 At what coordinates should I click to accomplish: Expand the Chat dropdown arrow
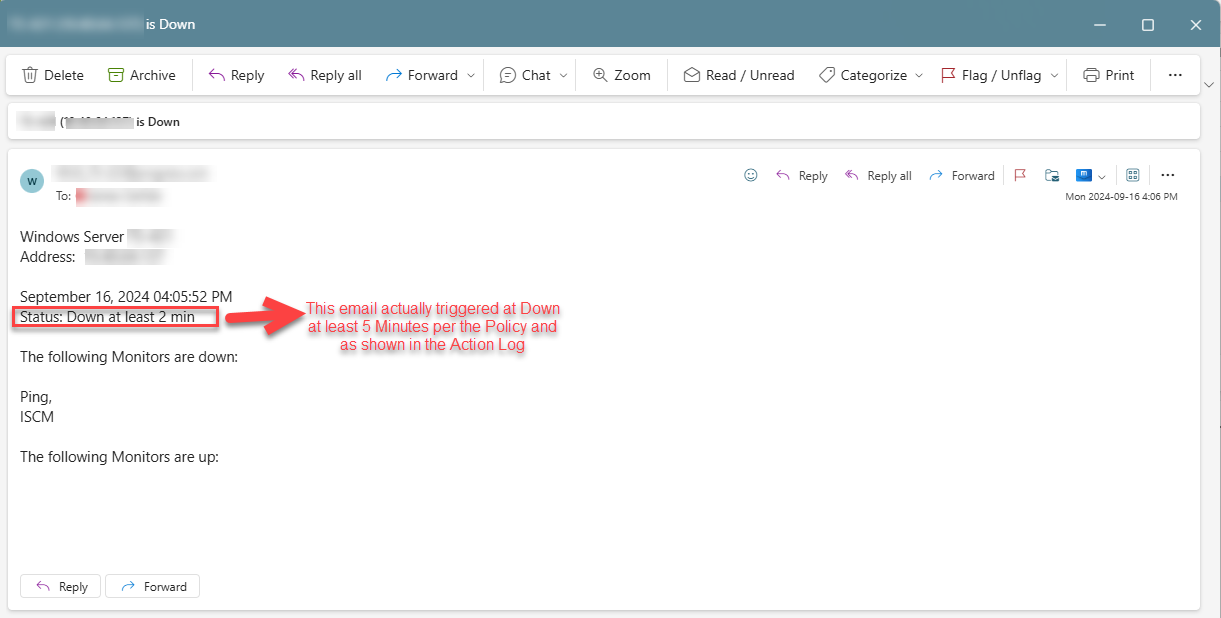[x=563, y=75]
